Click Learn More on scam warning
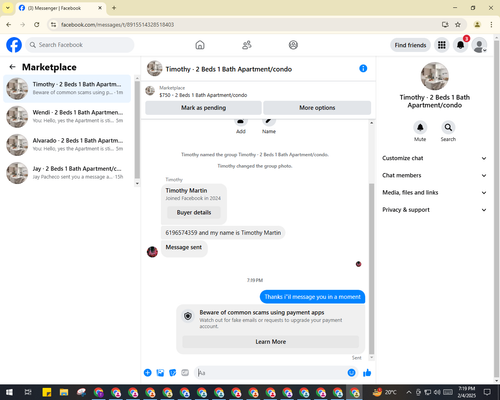This screenshot has height=400, width=500. (270, 342)
